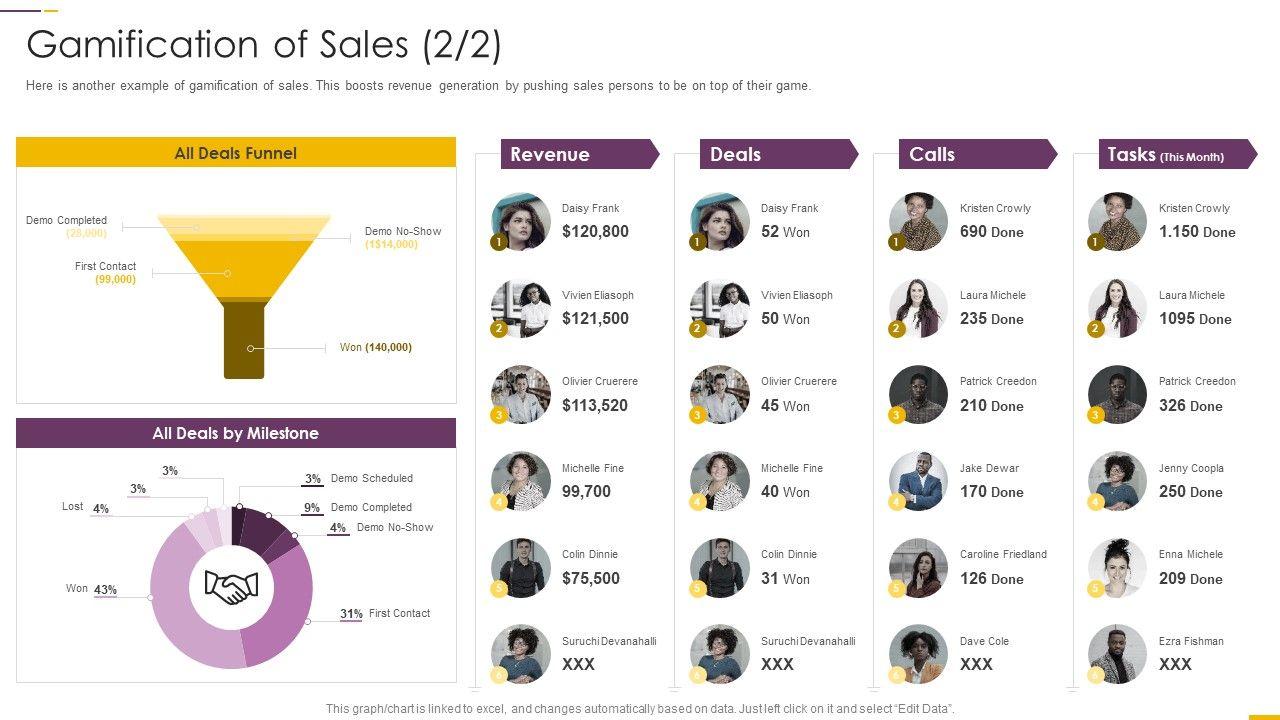The image size is (1280, 720).
Task: Click the All Deals by Milestone banner
Action: point(236,433)
